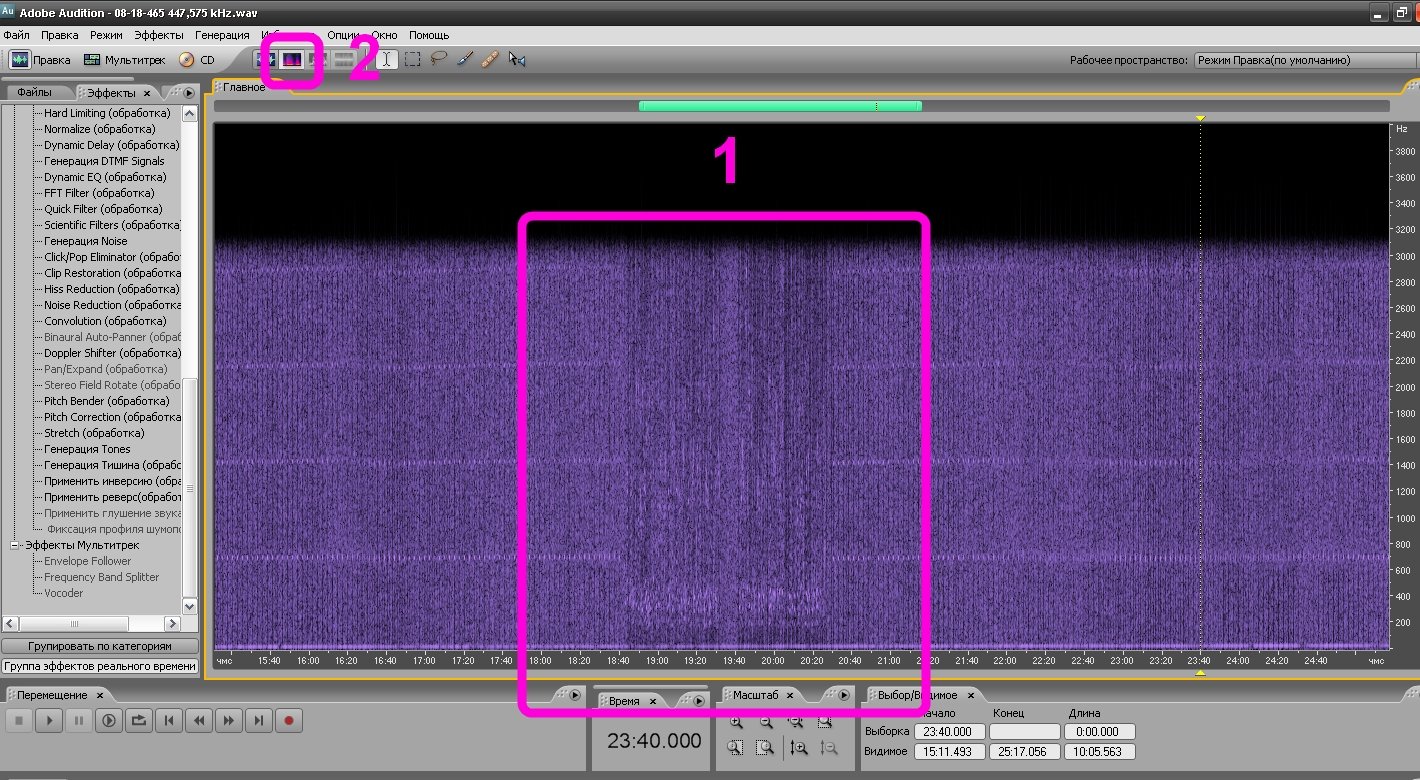Click the yellow playhead marker atop the display
Viewport: 1420px width, 780px height.
[1200, 119]
